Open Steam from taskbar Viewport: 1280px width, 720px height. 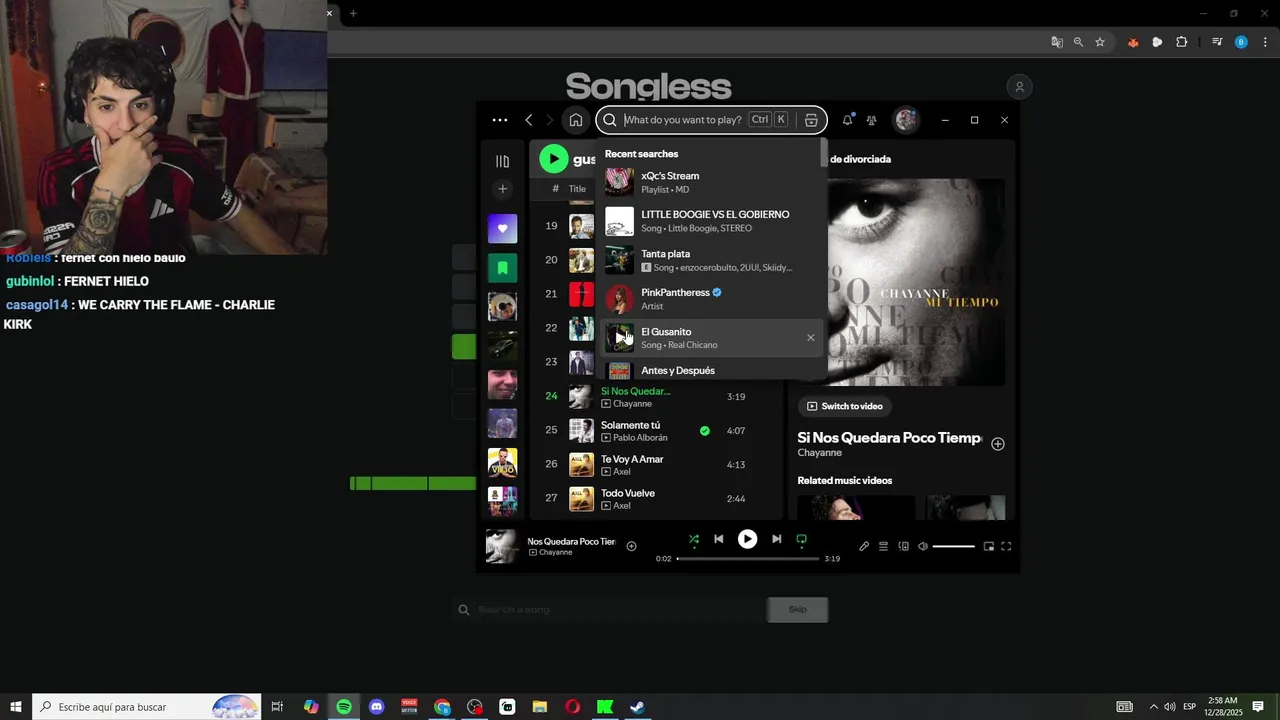pos(637,707)
